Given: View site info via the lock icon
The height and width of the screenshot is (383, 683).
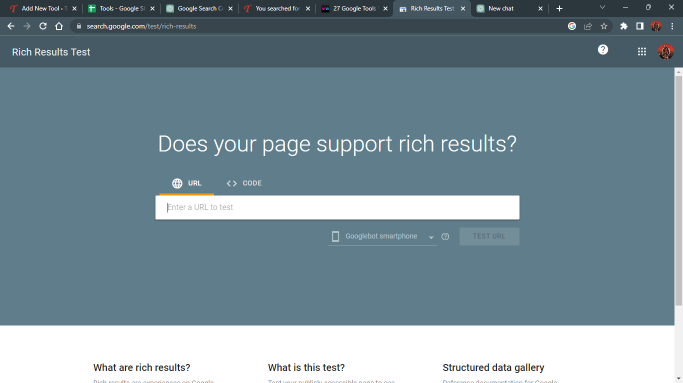Looking at the screenshot, I should [x=79, y=26].
